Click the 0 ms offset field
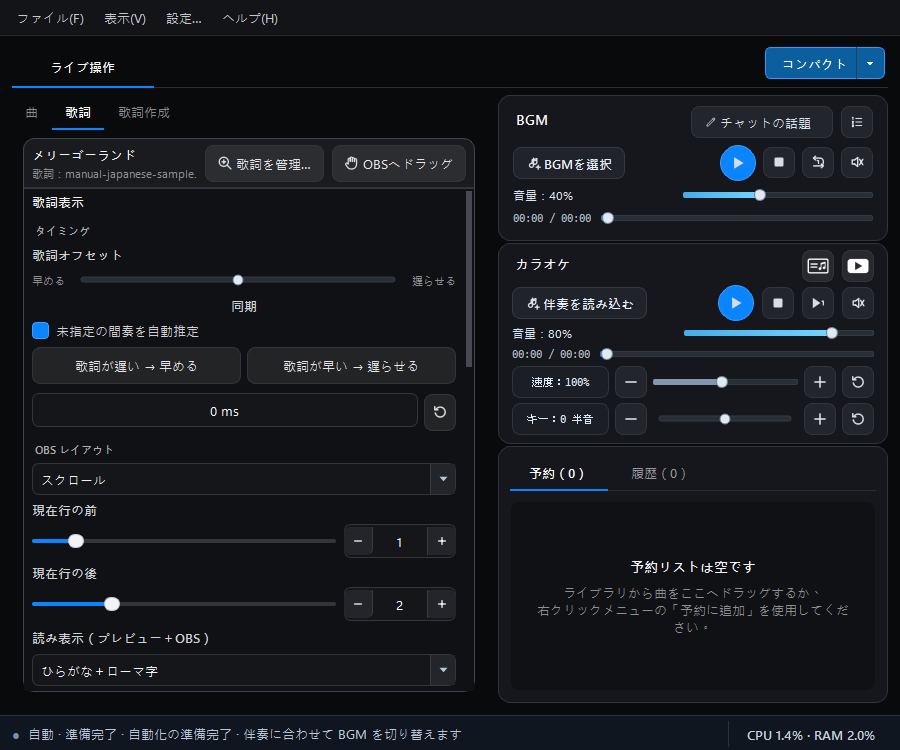Viewport: 900px width, 750px height. tap(224, 411)
